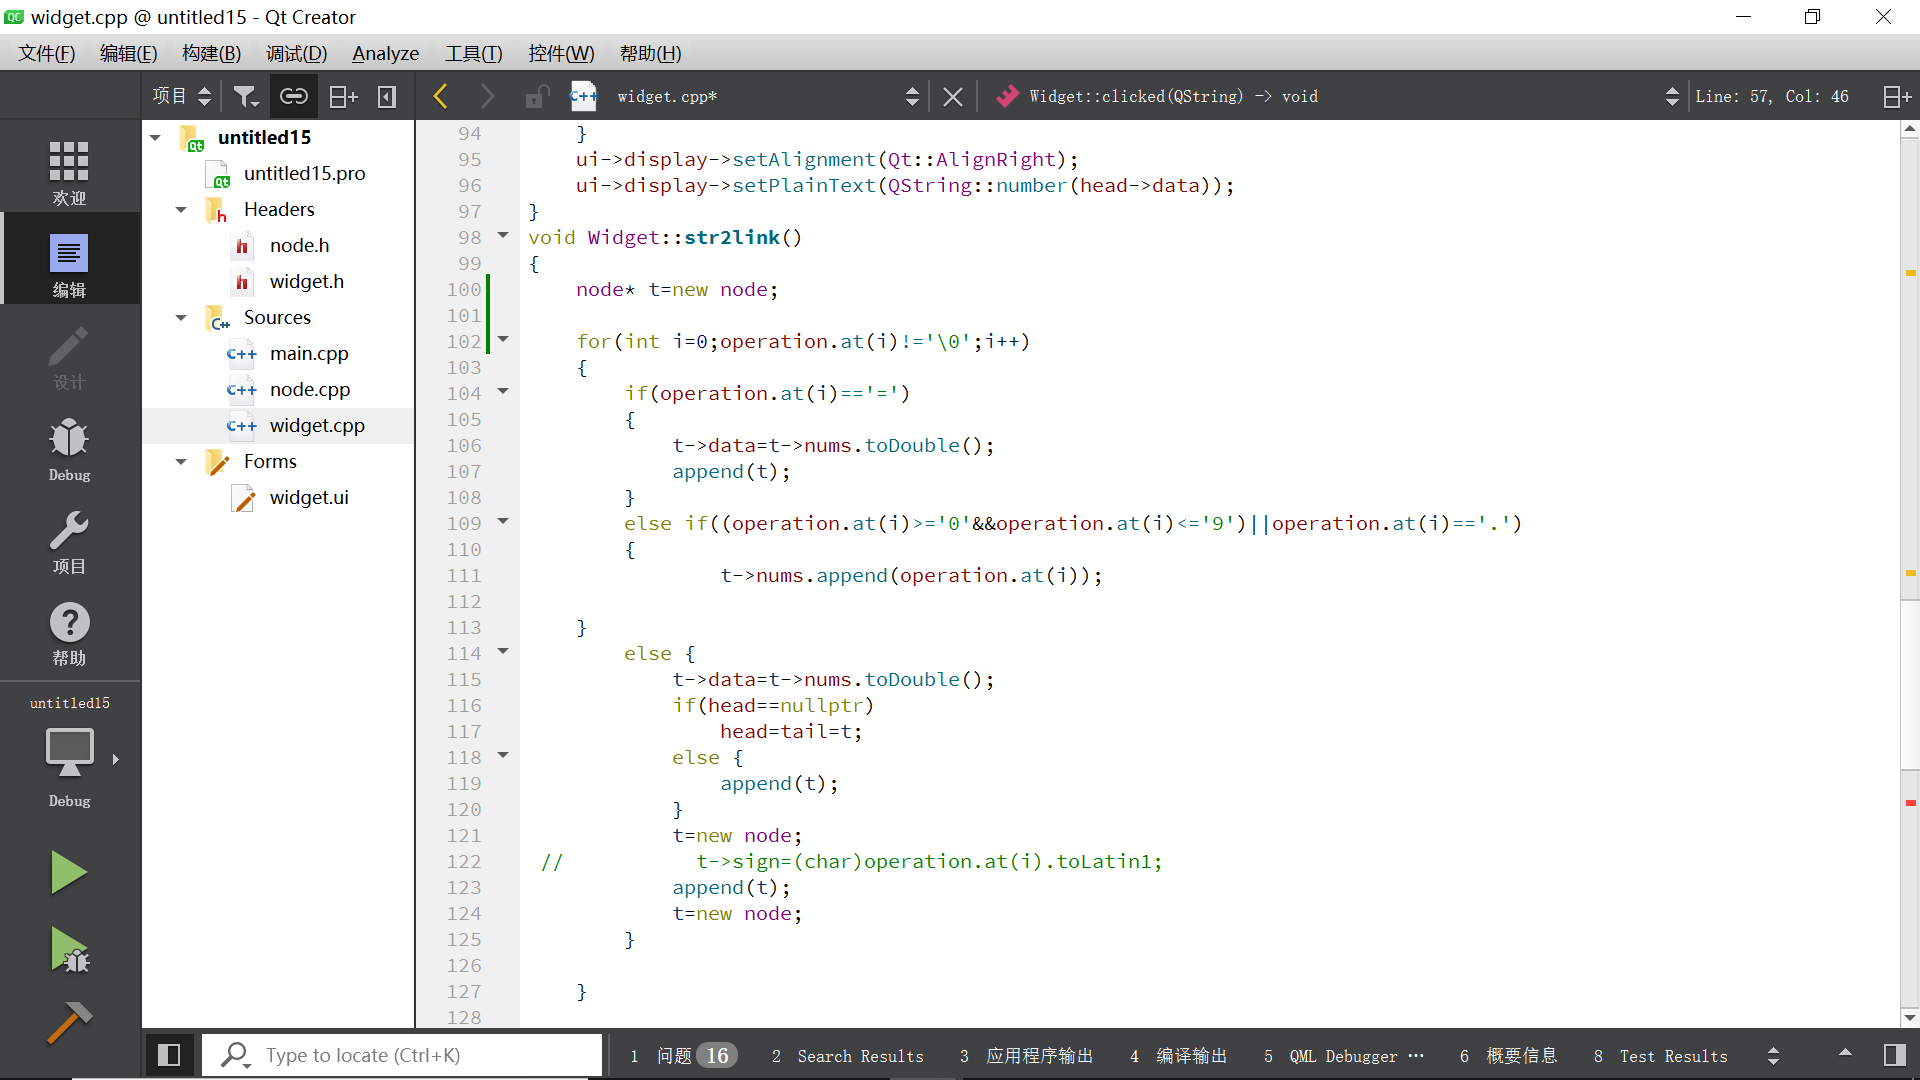Click the Build hammer icon
1920x1080 pixels.
(69, 1022)
